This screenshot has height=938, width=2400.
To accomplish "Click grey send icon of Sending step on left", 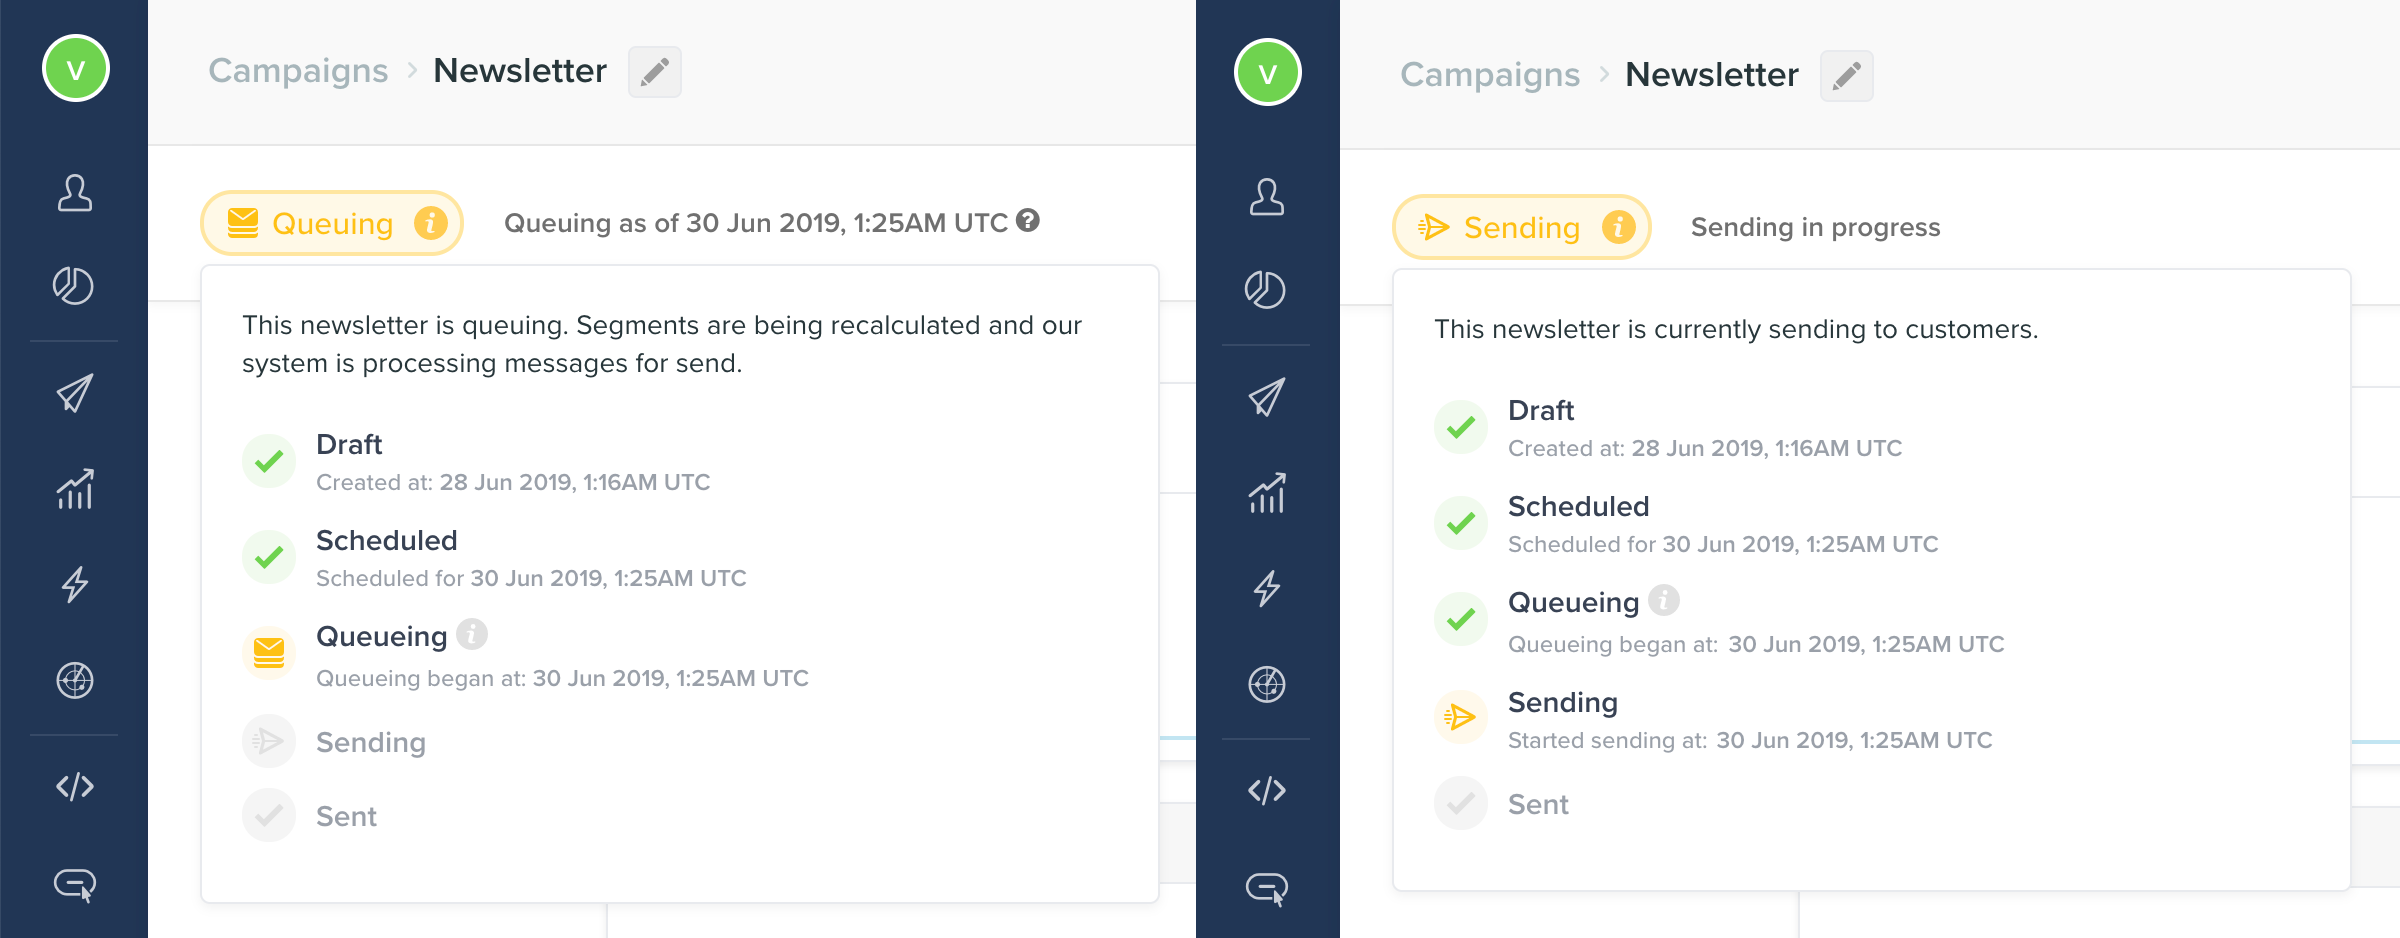I will coord(269,741).
